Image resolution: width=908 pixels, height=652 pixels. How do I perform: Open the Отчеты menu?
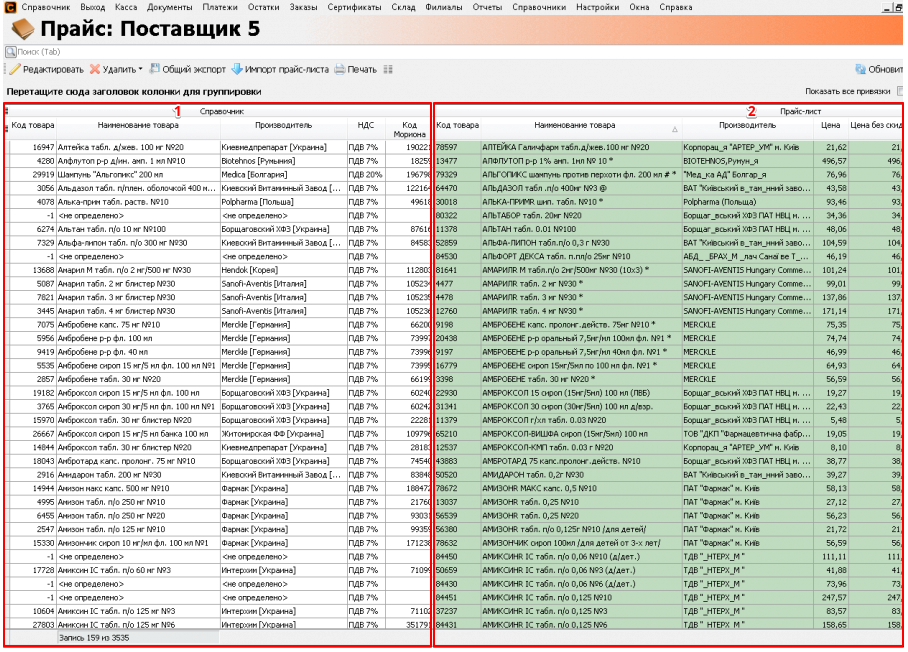pyautogui.click(x=487, y=7)
